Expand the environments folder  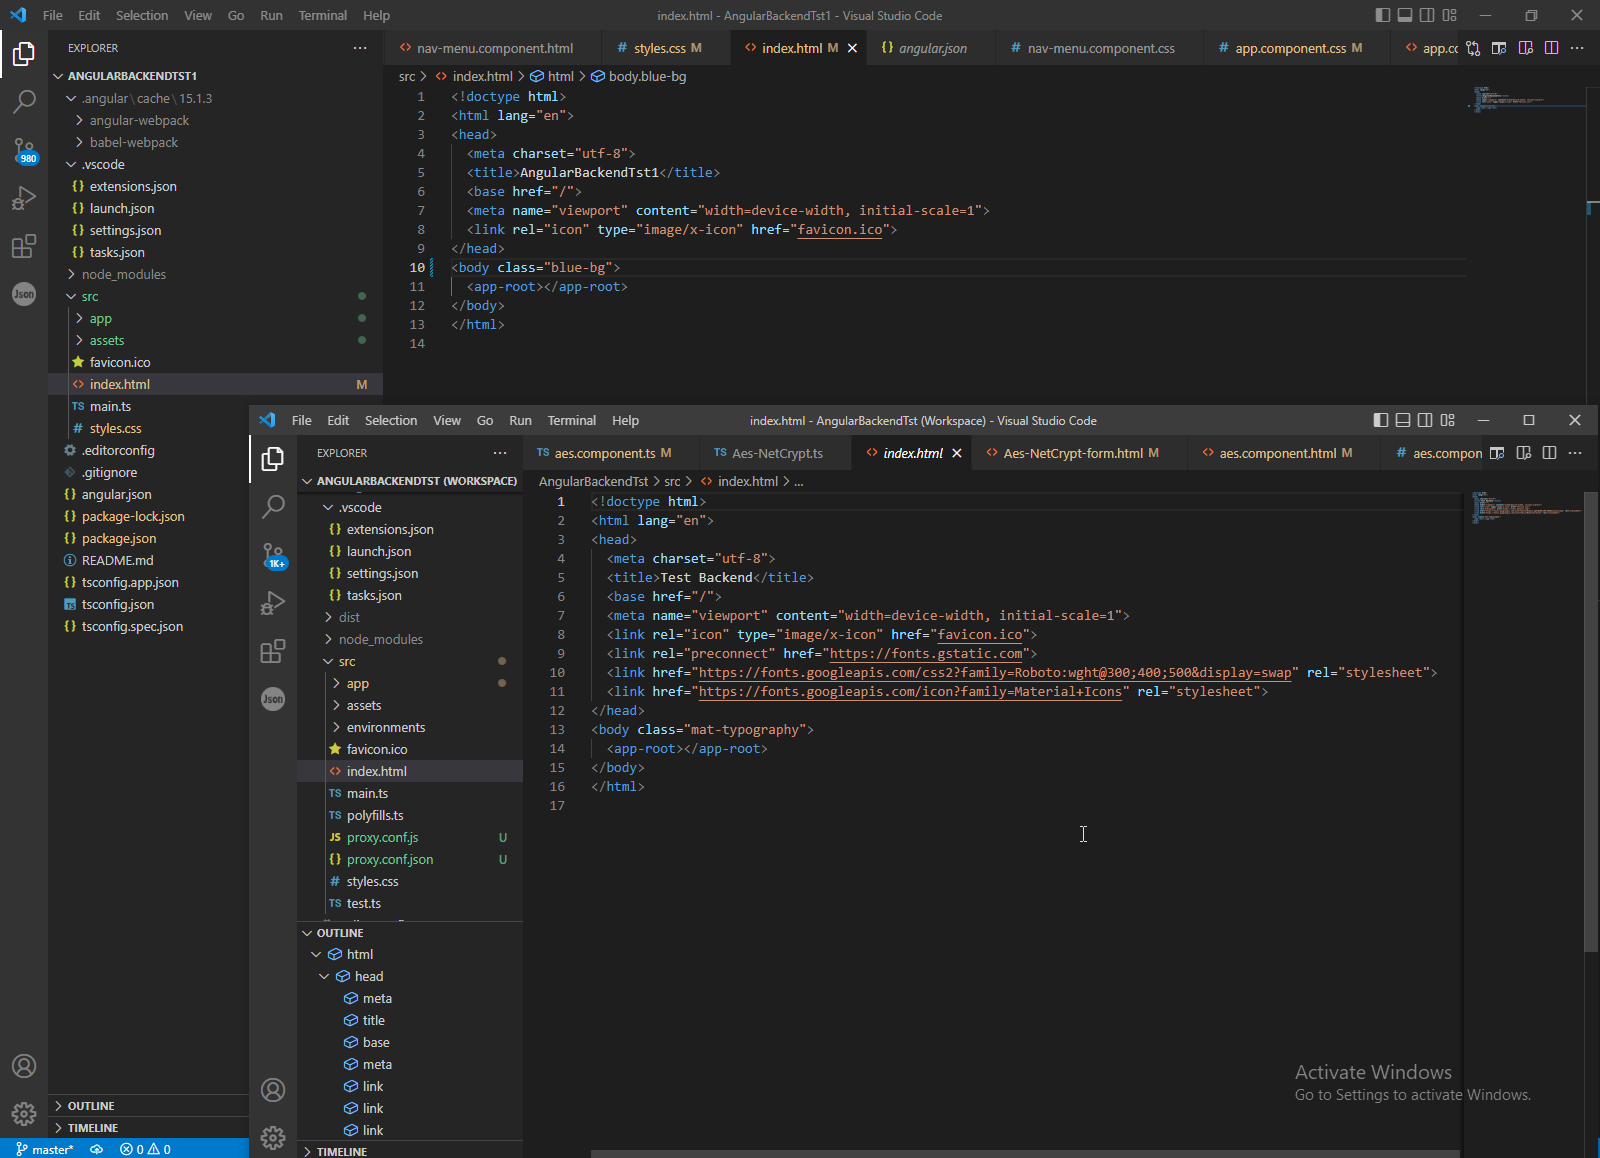(x=385, y=728)
